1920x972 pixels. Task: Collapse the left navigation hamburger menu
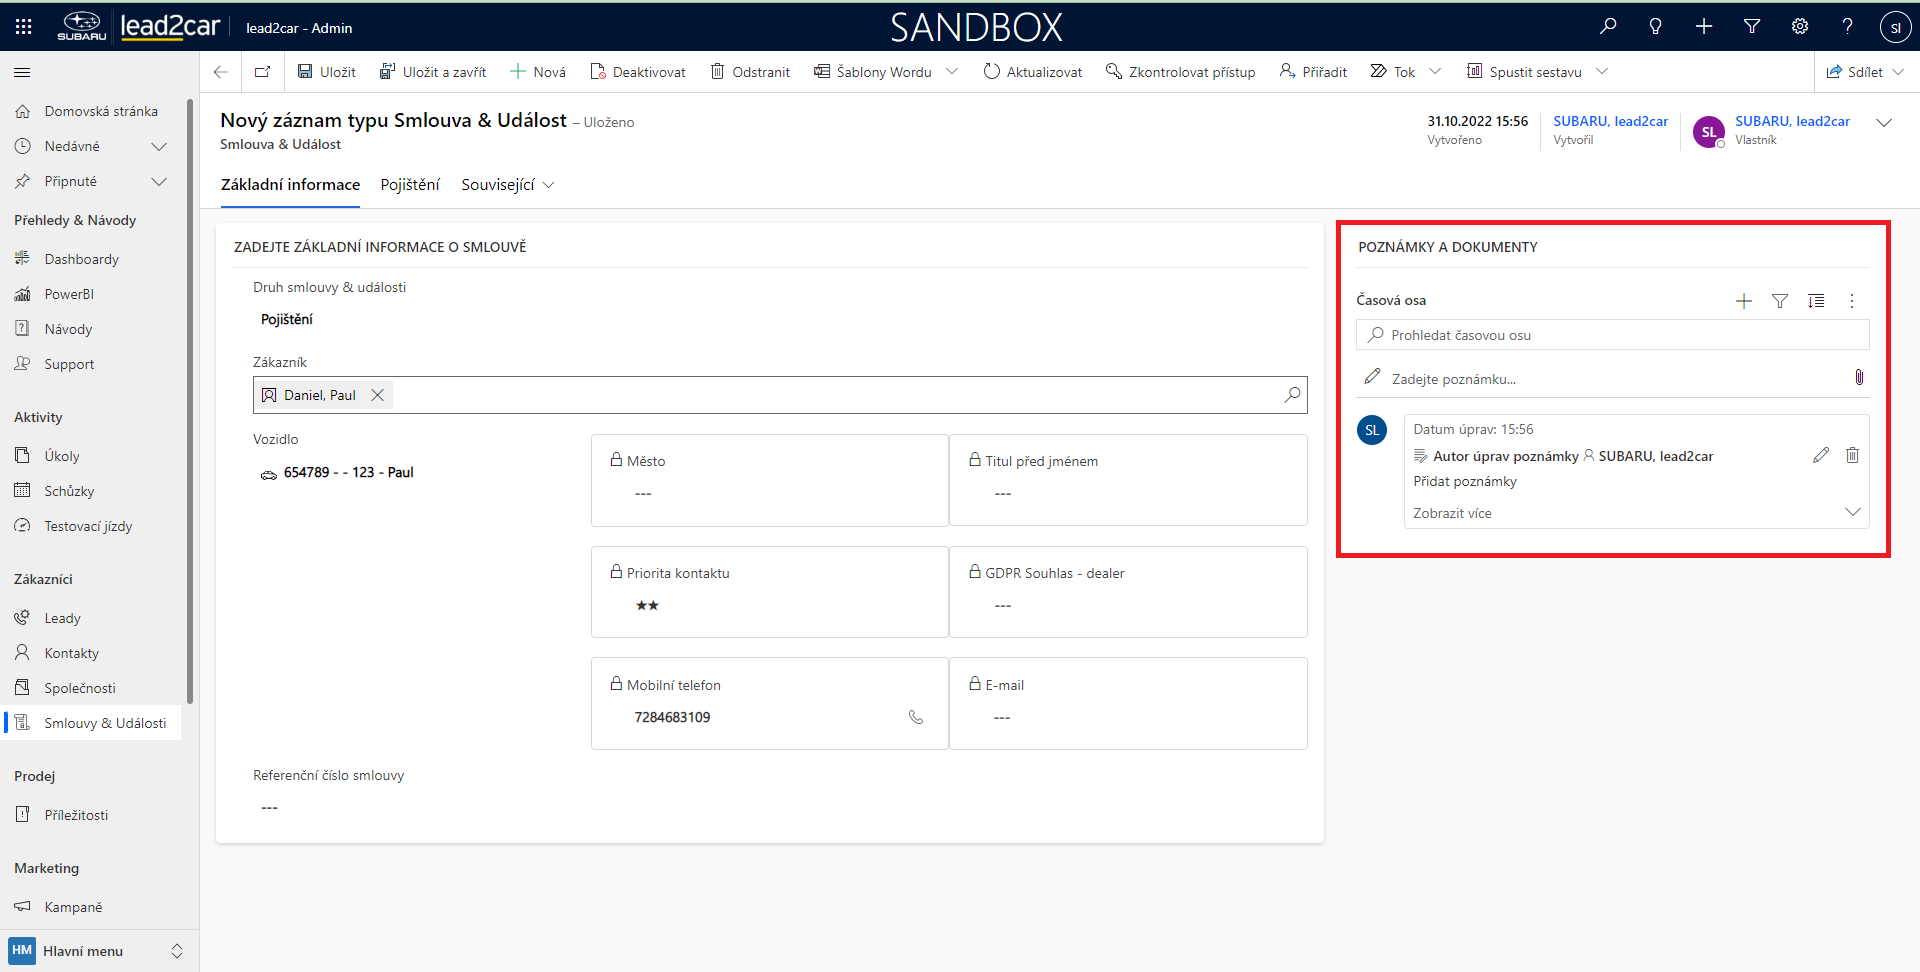pos(22,72)
